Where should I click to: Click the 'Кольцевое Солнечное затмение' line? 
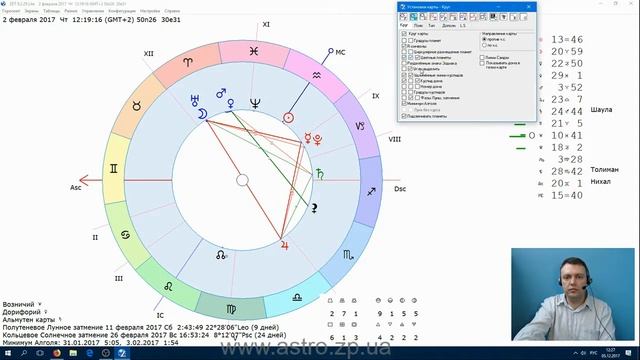(144, 335)
